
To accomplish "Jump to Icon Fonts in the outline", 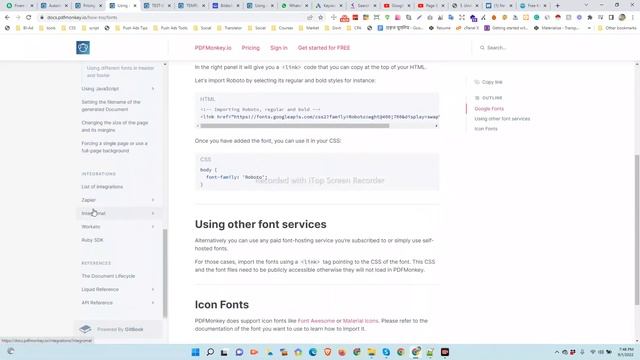I will click(x=486, y=129).
